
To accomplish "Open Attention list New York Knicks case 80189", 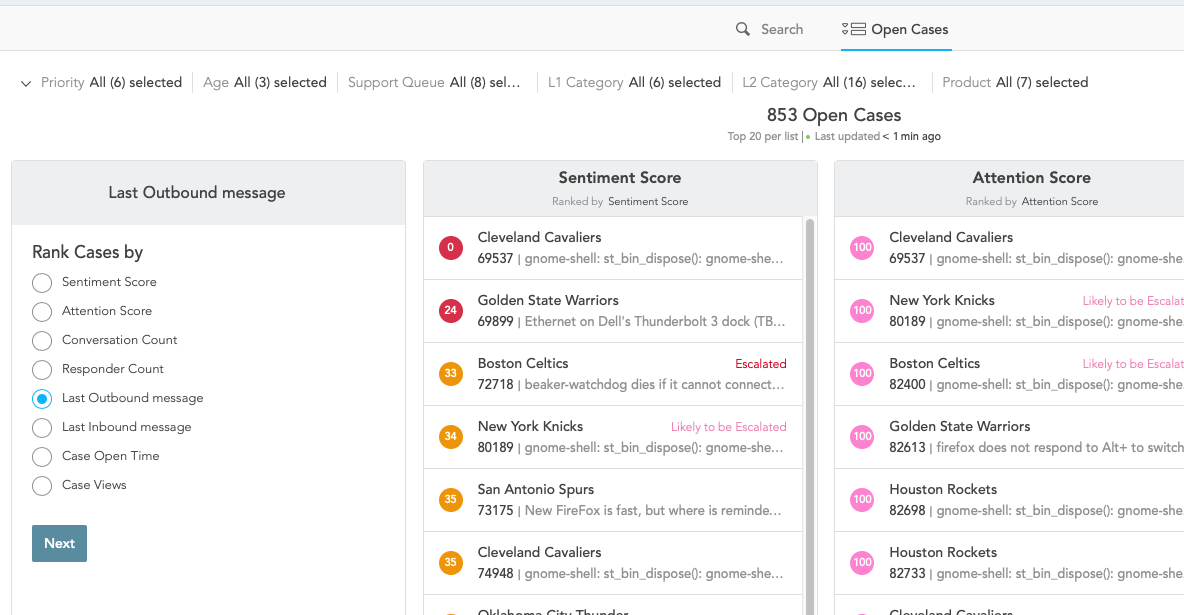I will [1010, 311].
